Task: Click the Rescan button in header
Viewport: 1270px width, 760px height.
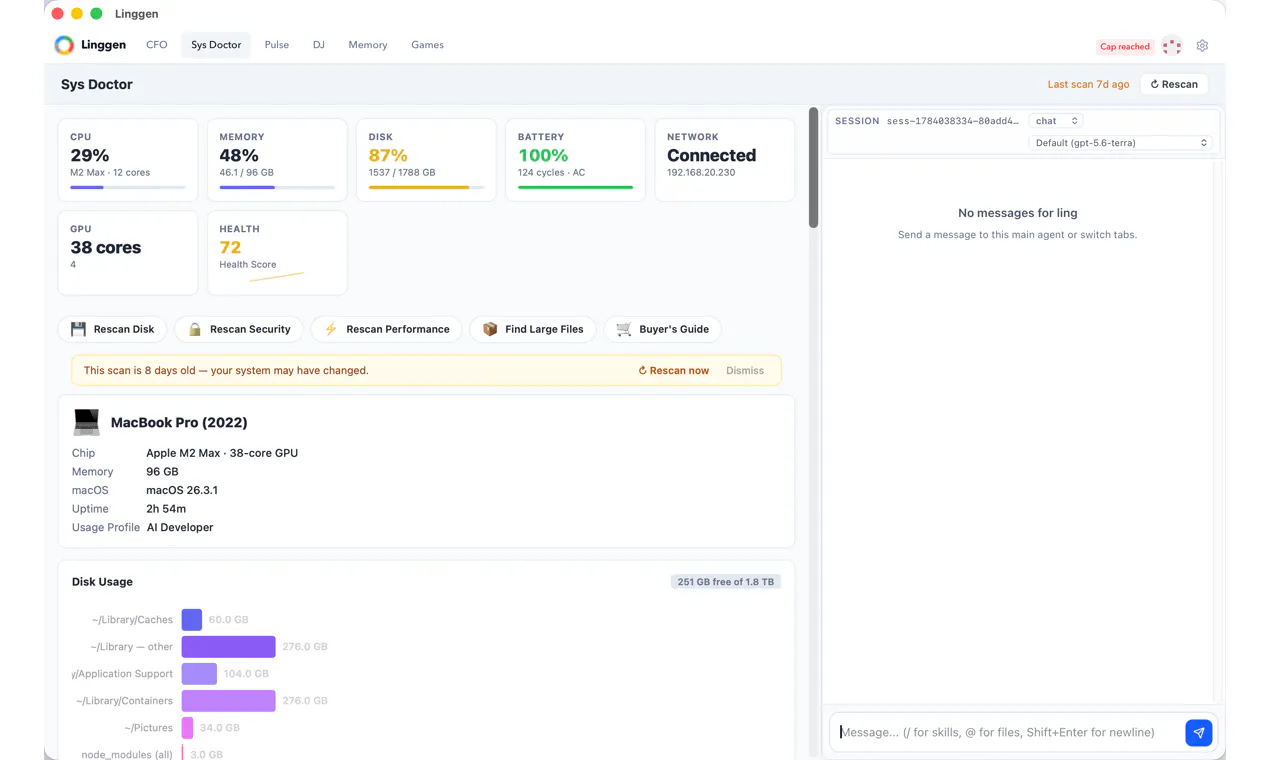Action: (1174, 84)
